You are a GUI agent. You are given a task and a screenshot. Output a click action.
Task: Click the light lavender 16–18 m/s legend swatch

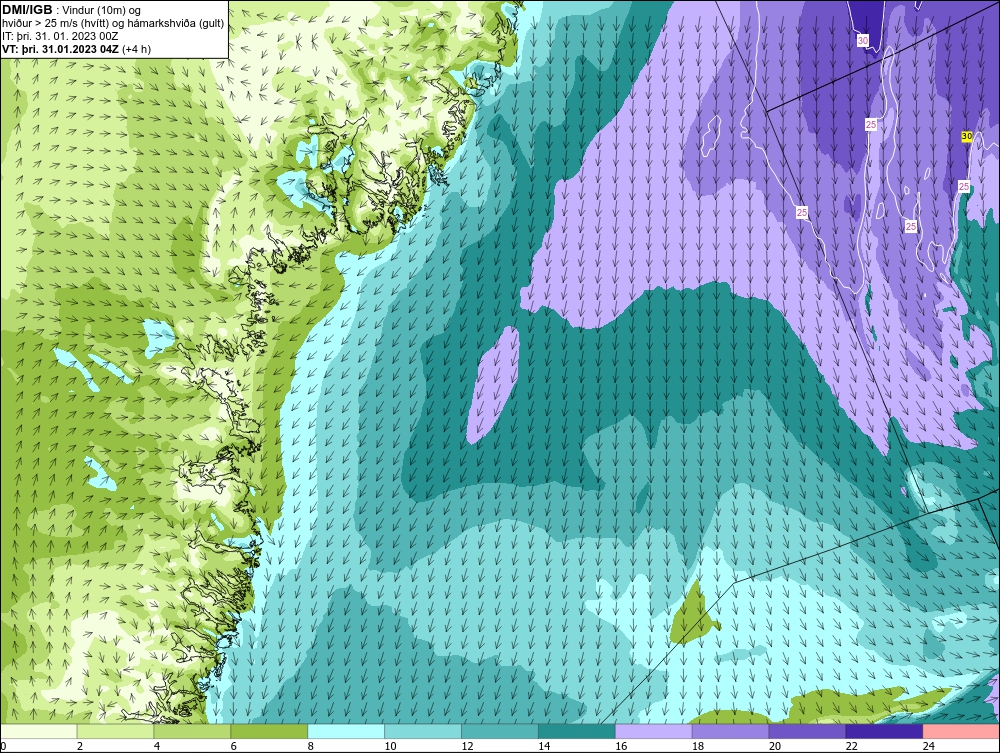coord(653,731)
